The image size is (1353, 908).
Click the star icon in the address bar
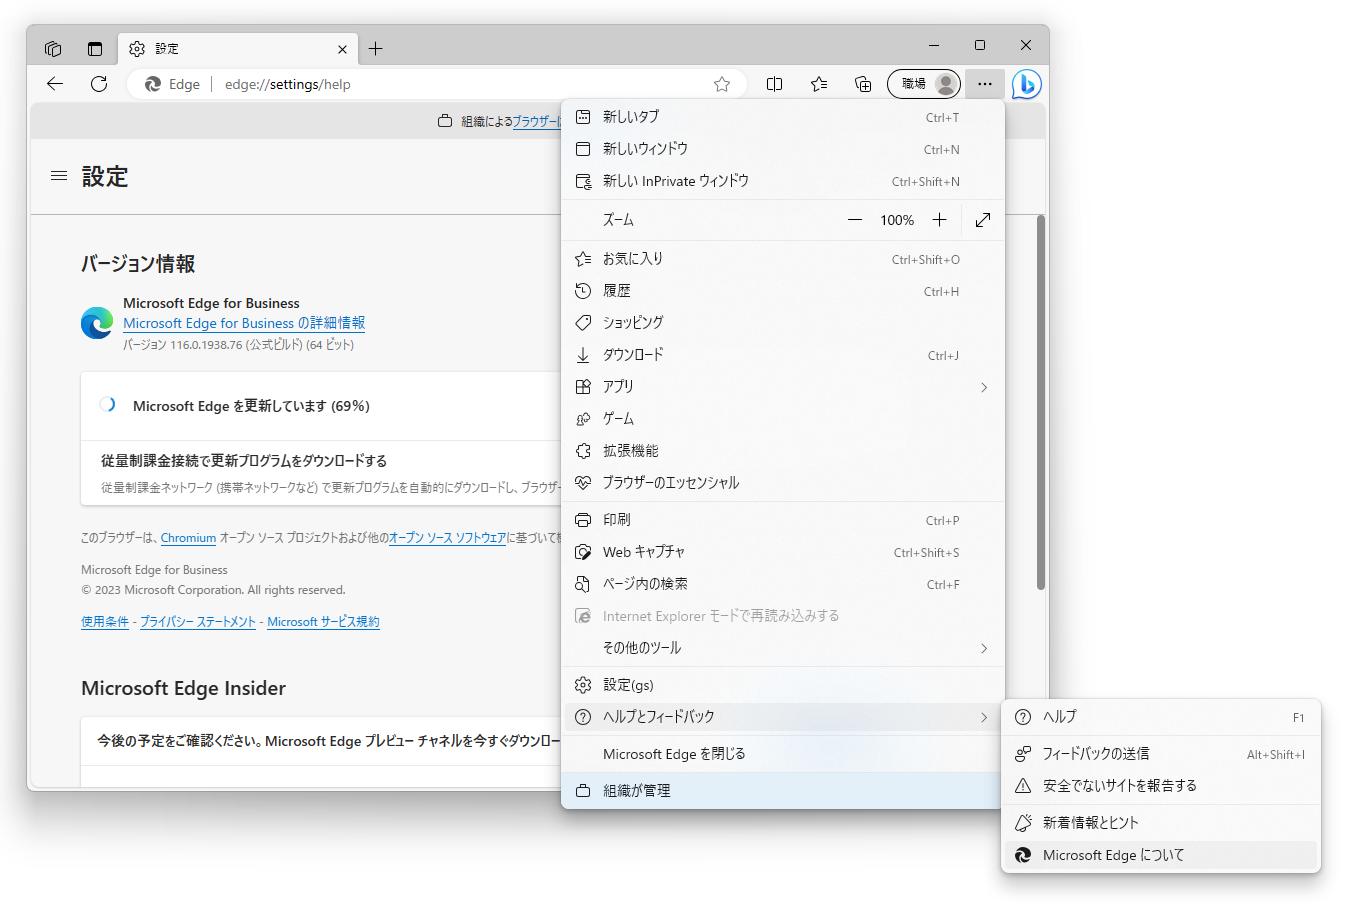722,84
